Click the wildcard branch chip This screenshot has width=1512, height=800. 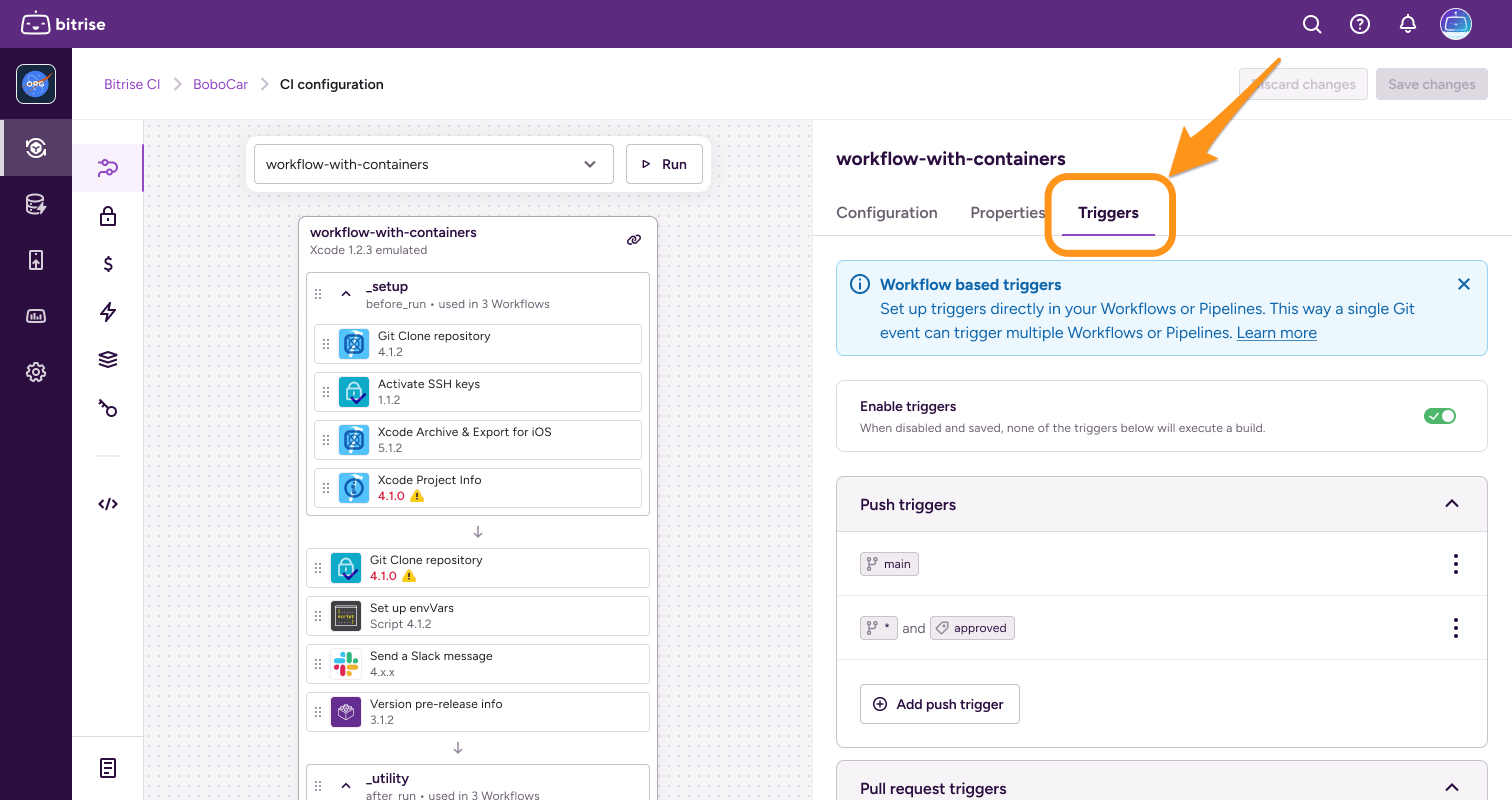pyautogui.click(x=879, y=628)
